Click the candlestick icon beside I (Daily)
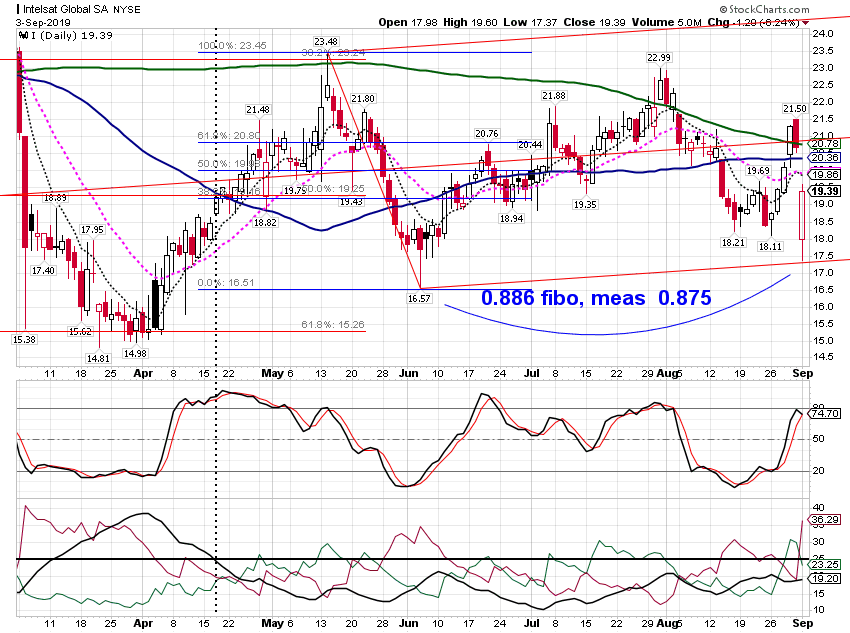 [23, 35]
